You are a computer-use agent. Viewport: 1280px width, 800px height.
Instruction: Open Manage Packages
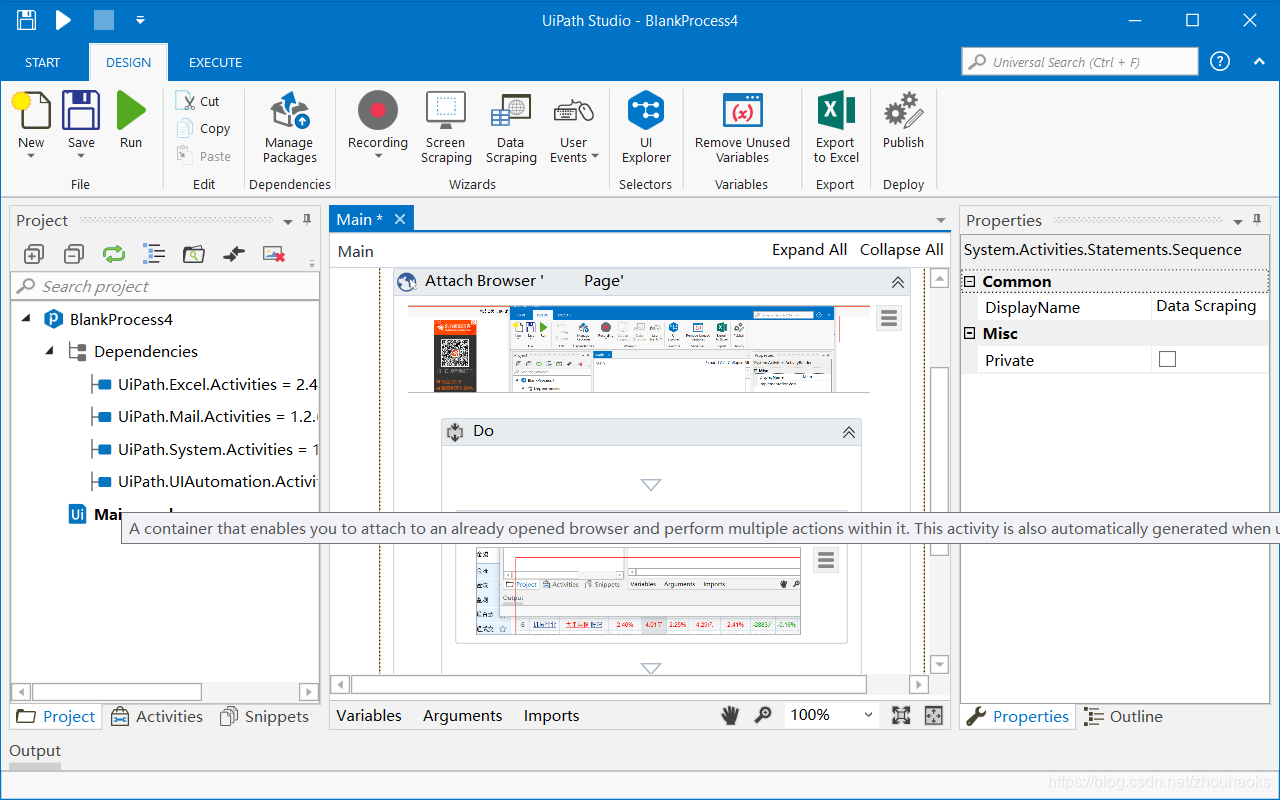pos(290,128)
